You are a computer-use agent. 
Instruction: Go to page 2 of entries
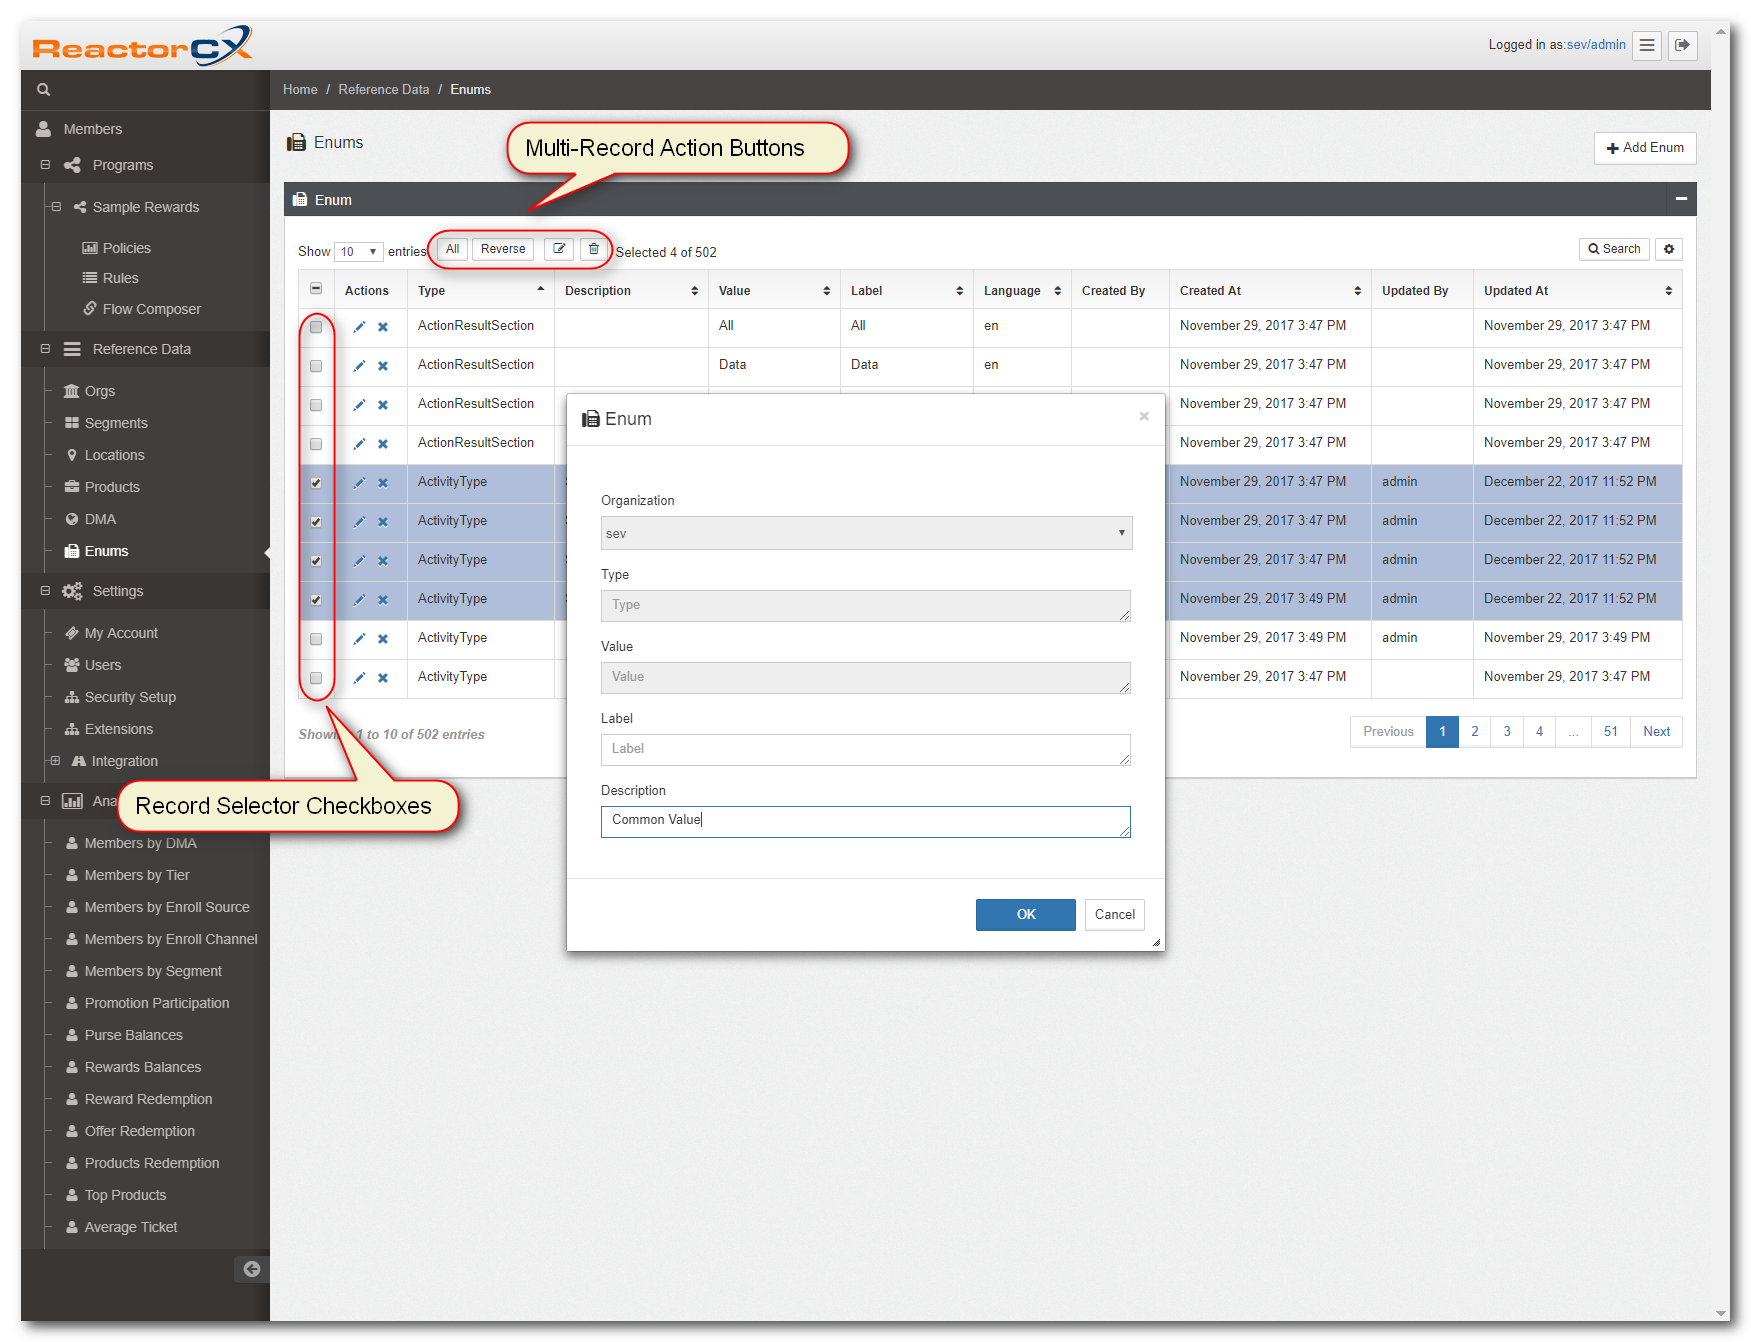click(1474, 732)
